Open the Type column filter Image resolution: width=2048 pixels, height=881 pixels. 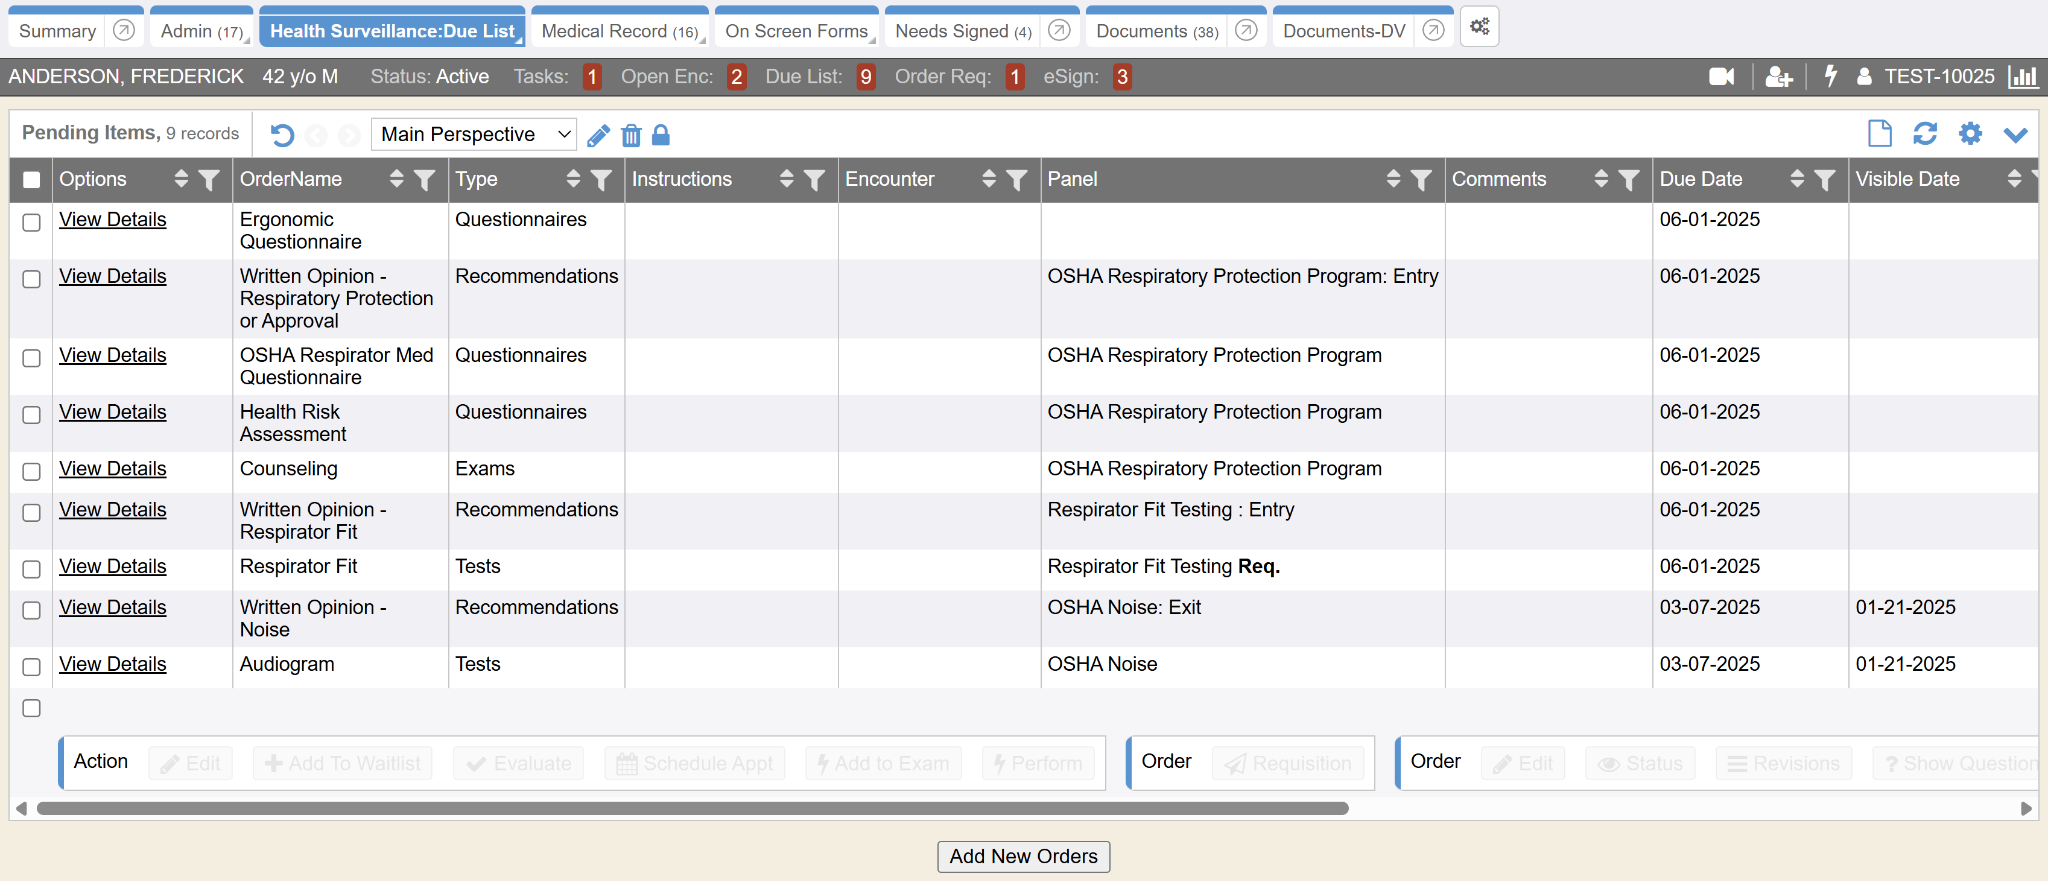click(601, 180)
